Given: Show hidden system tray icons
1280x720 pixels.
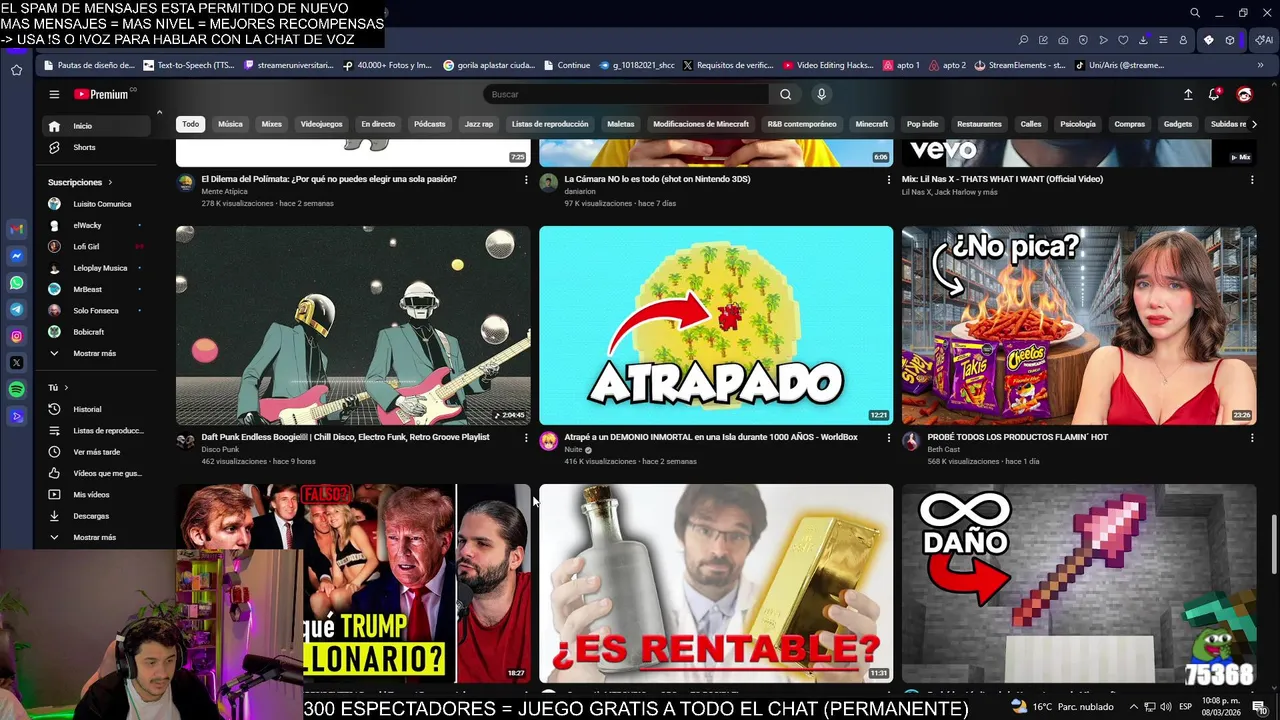Looking at the screenshot, I should [1134, 707].
